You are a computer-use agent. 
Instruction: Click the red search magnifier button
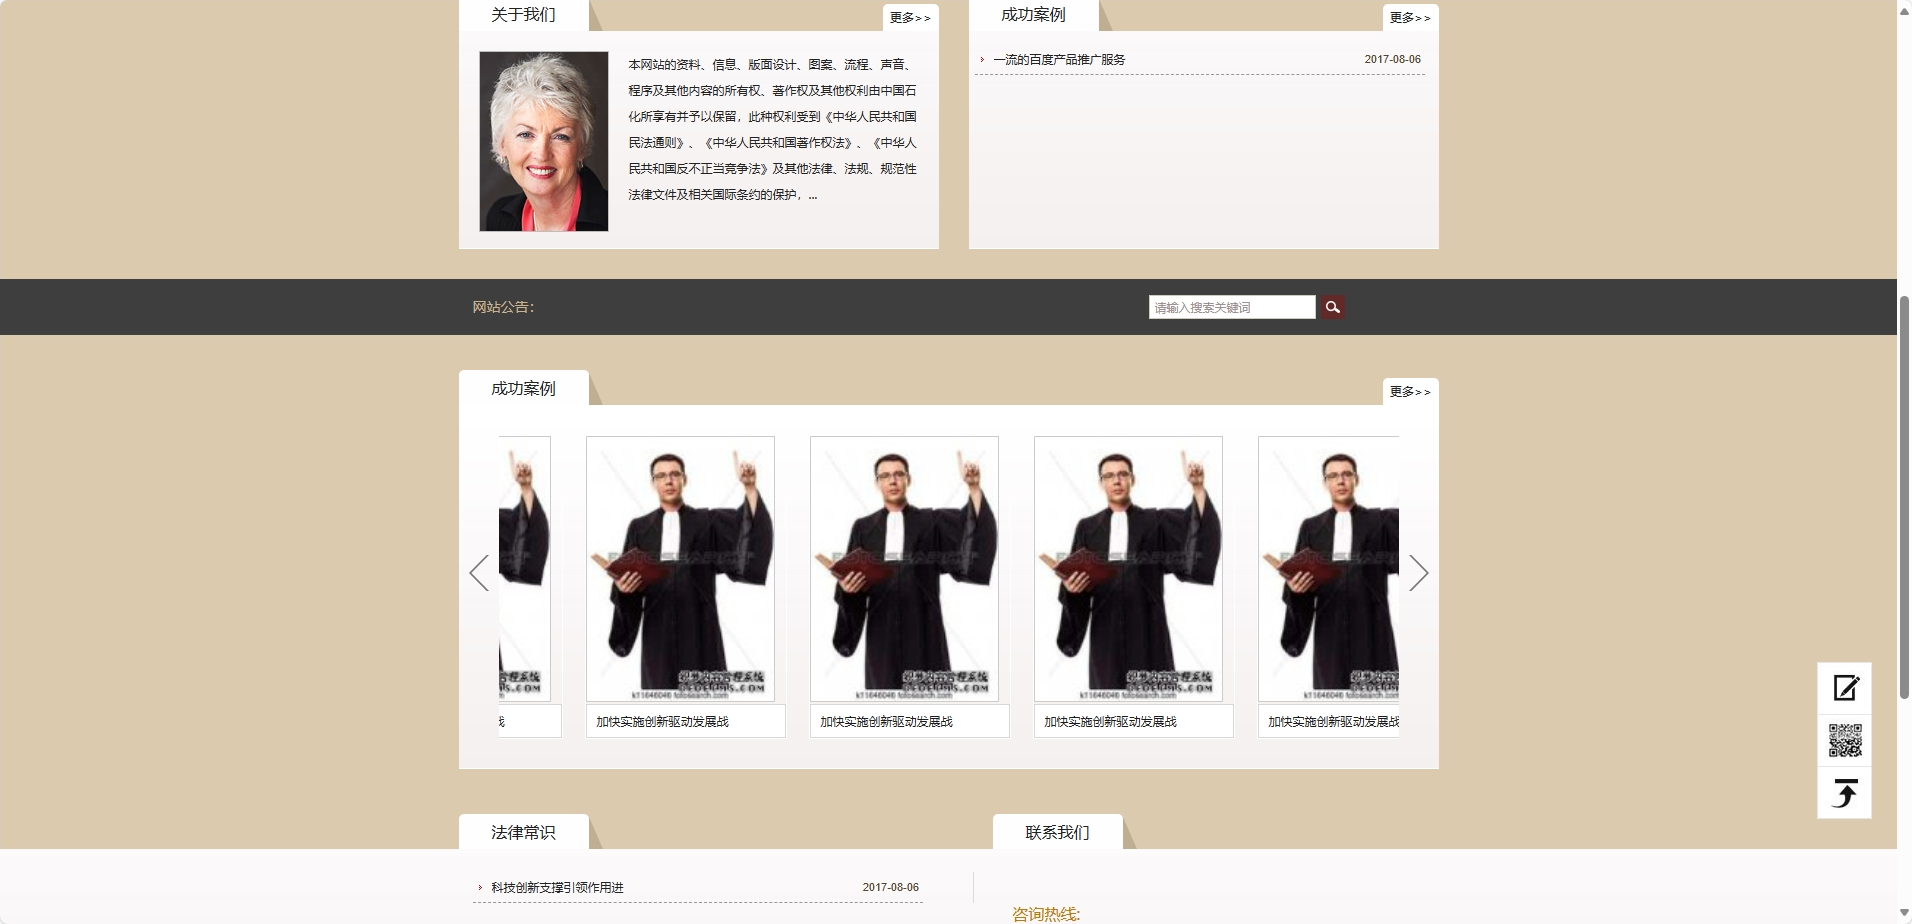1332,307
